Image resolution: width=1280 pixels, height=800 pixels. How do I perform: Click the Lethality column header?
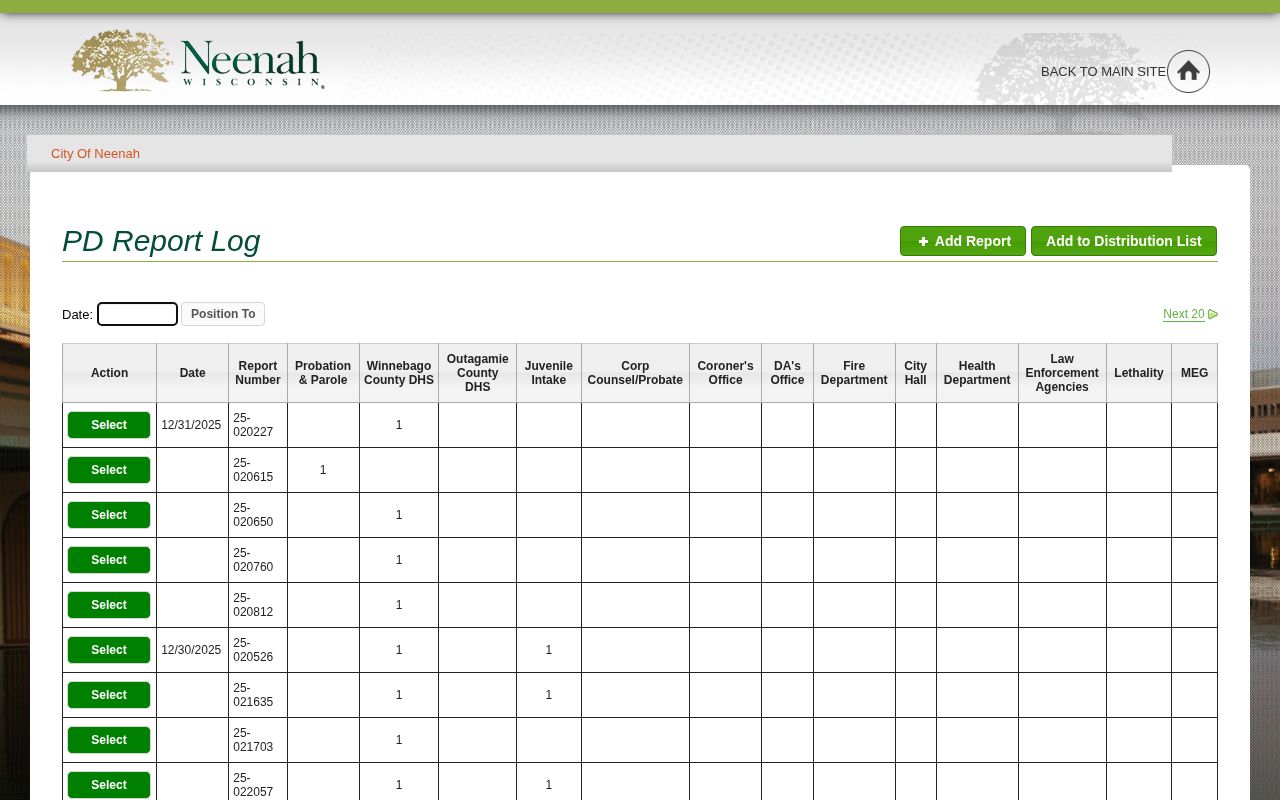pos(1139,373)
